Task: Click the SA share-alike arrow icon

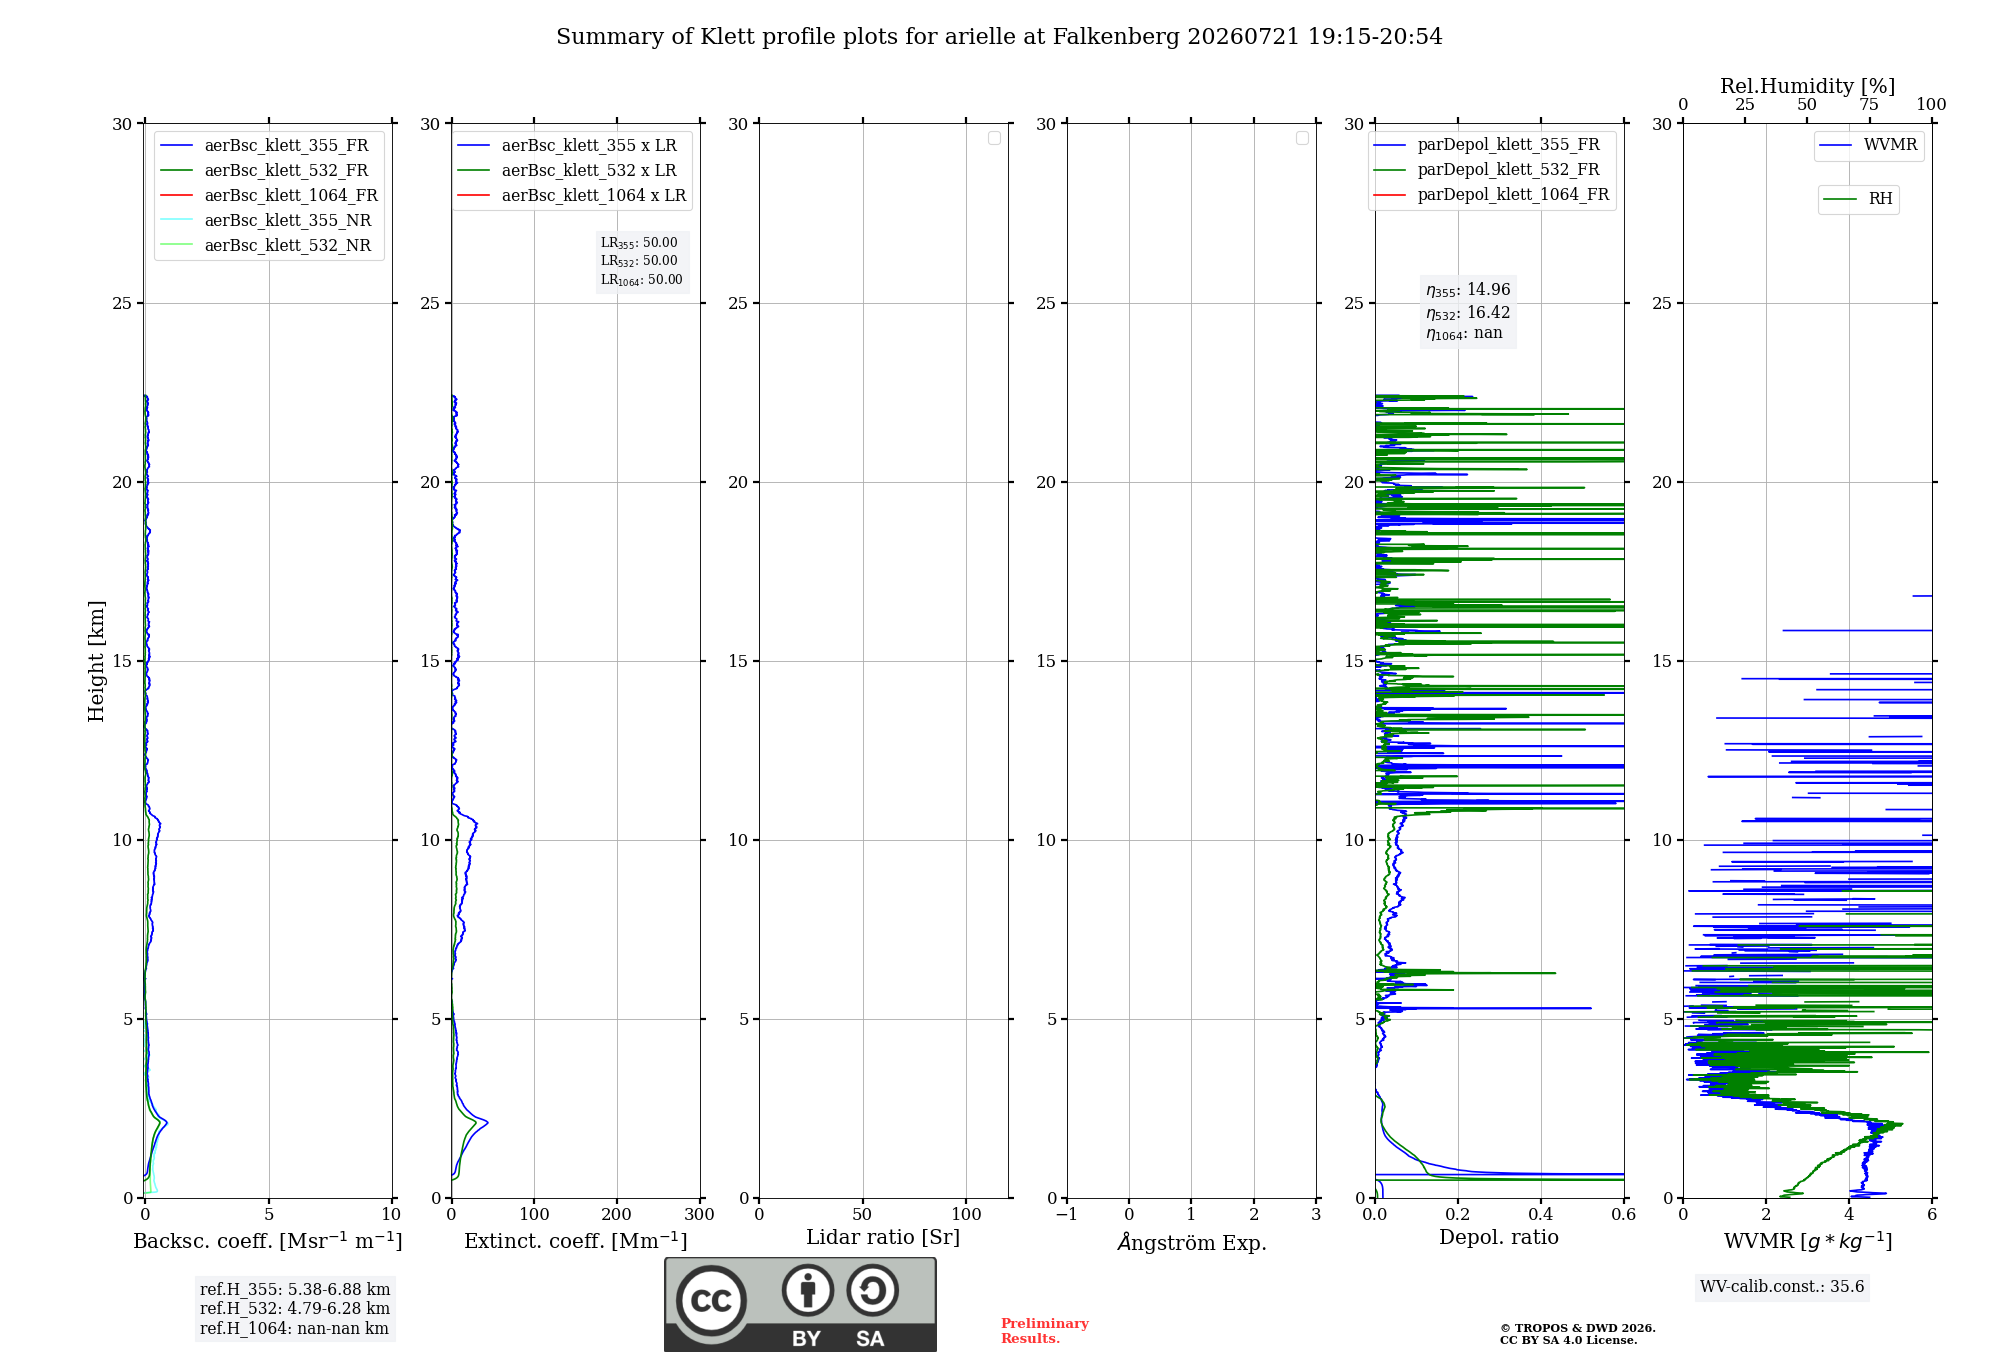Action: [872, 1290]
